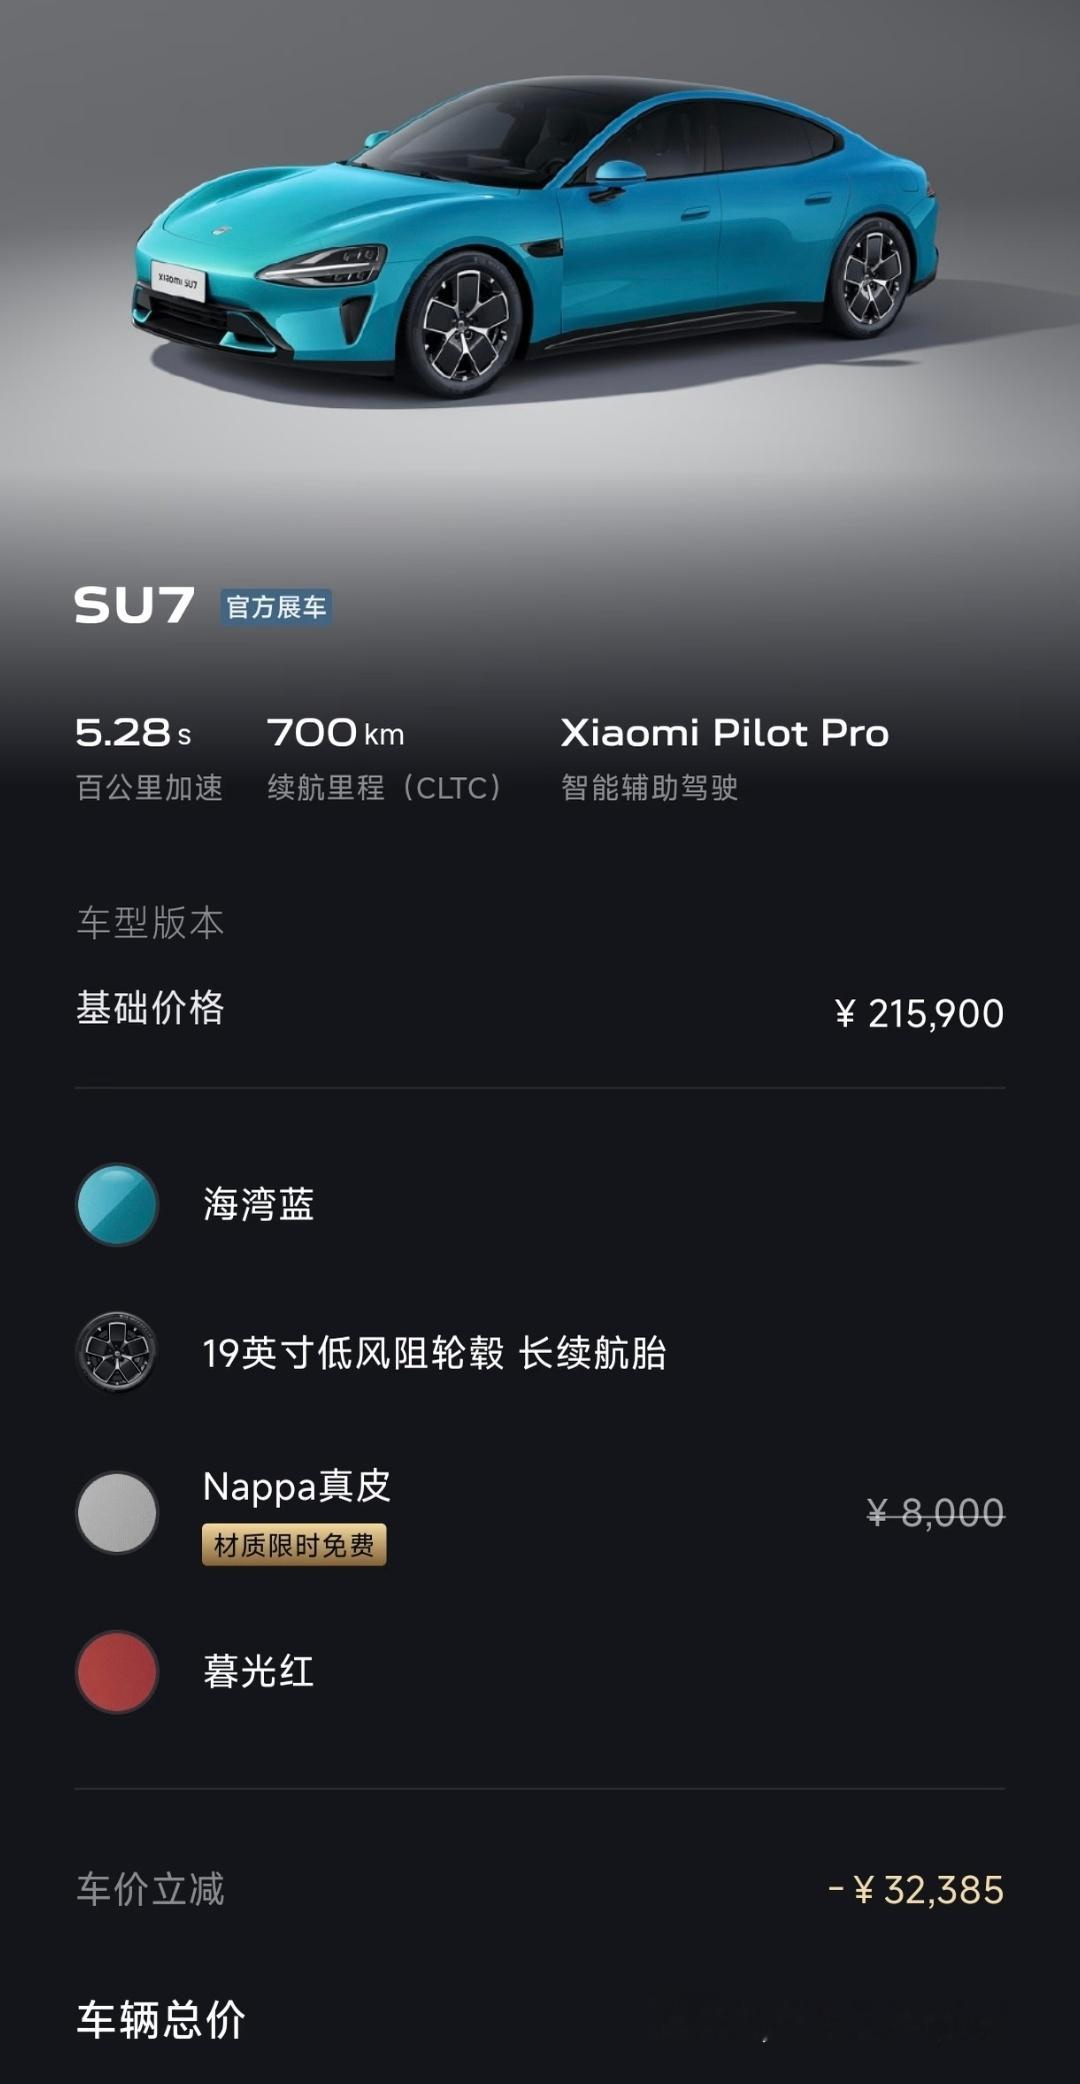The image size is (1080, 2084).
Task: Open the blue SU7 car image
Action: pos(538,236)
